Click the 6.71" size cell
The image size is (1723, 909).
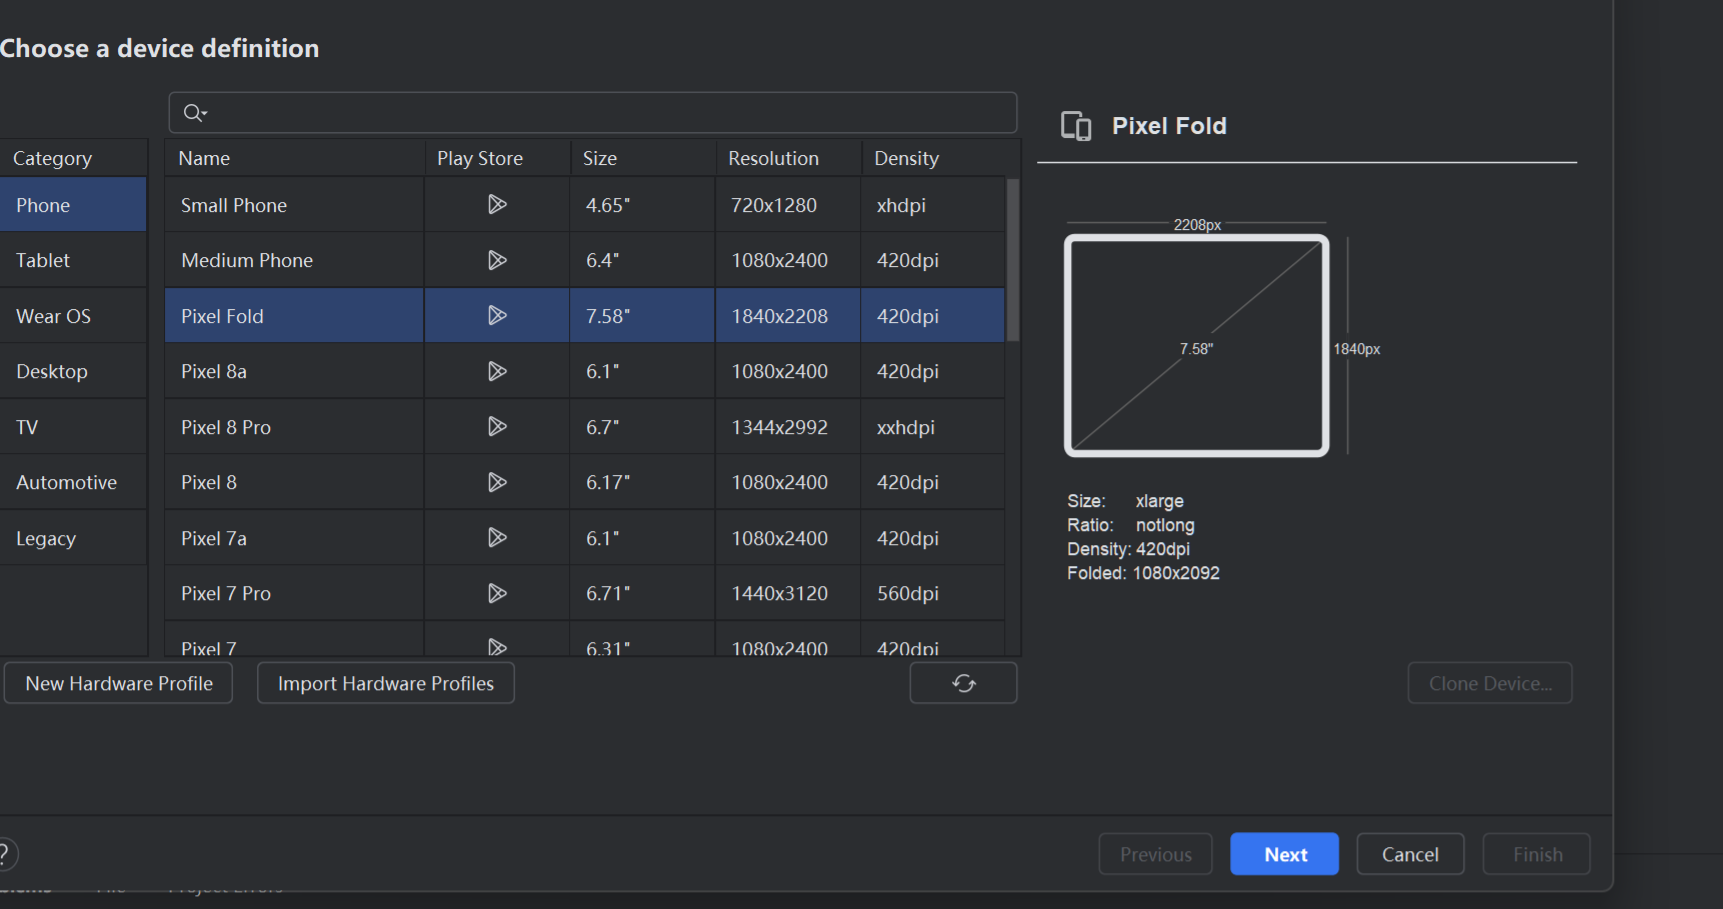click(x=643, y=593)
